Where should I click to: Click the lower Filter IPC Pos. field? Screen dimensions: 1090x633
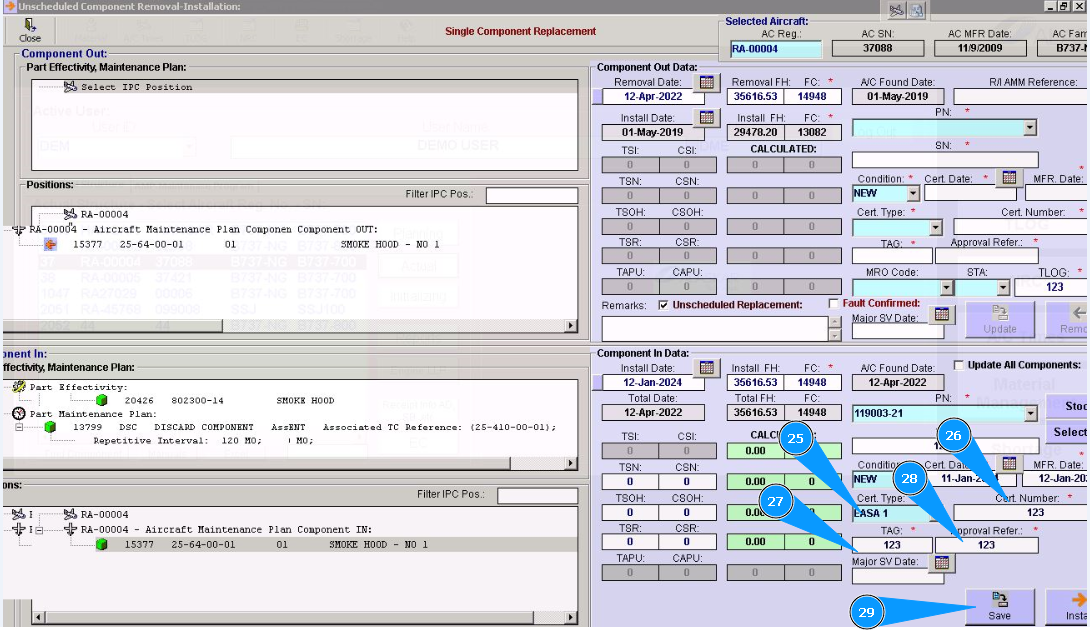click(537, 495)
